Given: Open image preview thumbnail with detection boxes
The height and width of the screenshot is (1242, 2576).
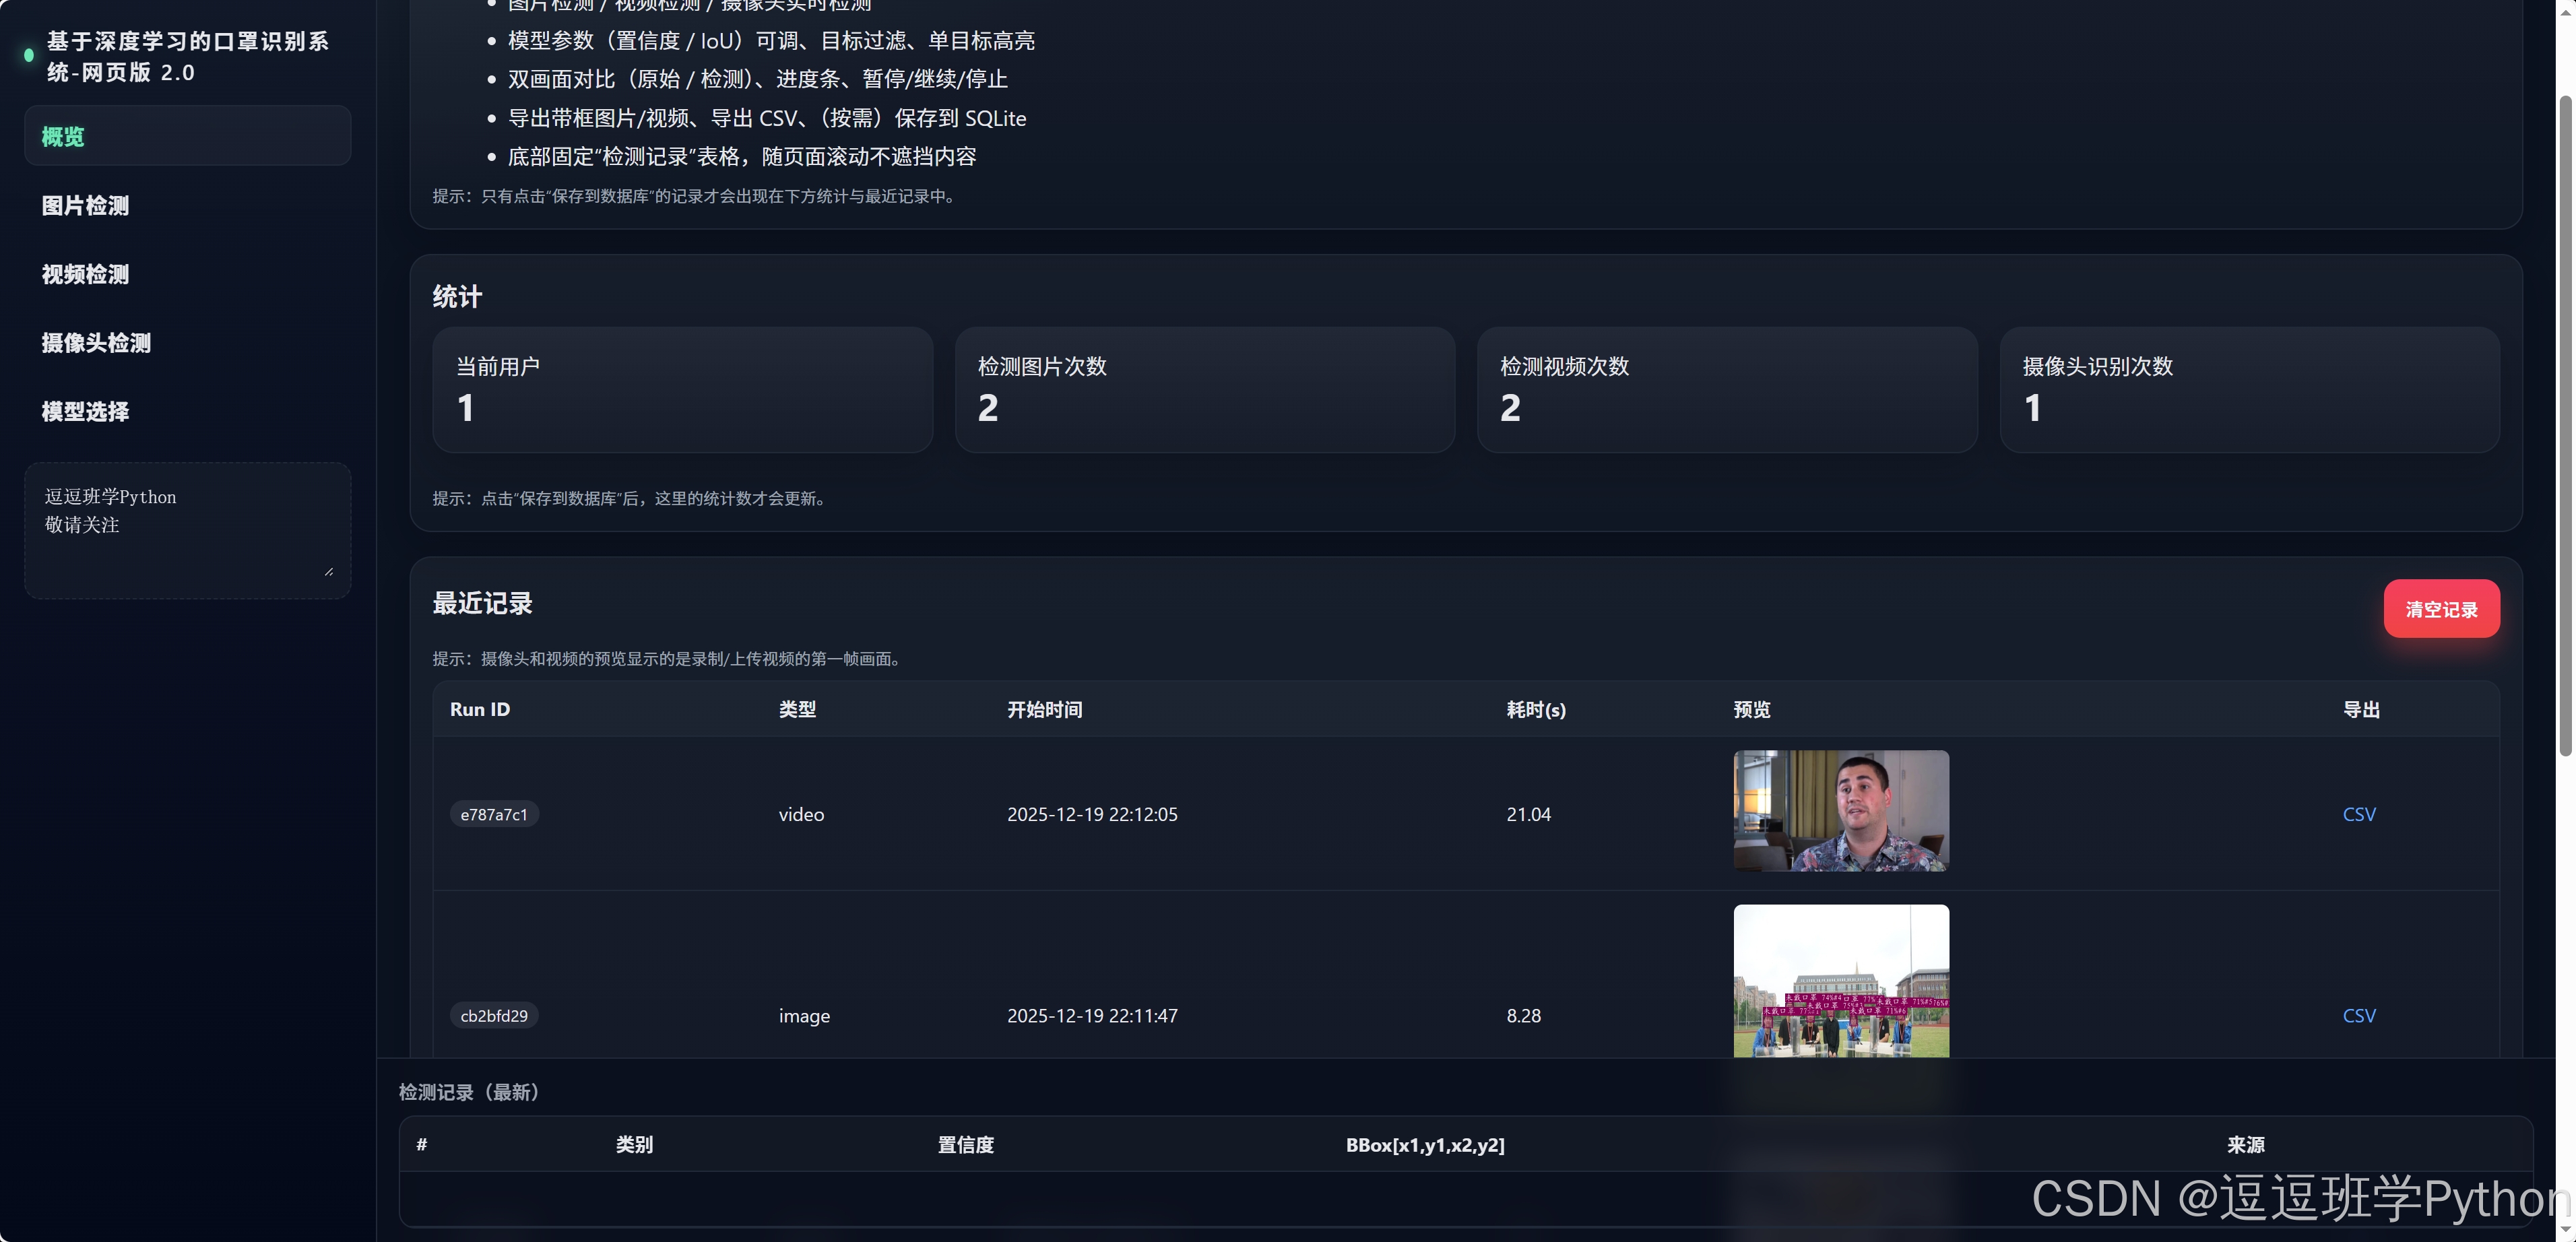Looking at the screenshot, I should [1840, 981].
